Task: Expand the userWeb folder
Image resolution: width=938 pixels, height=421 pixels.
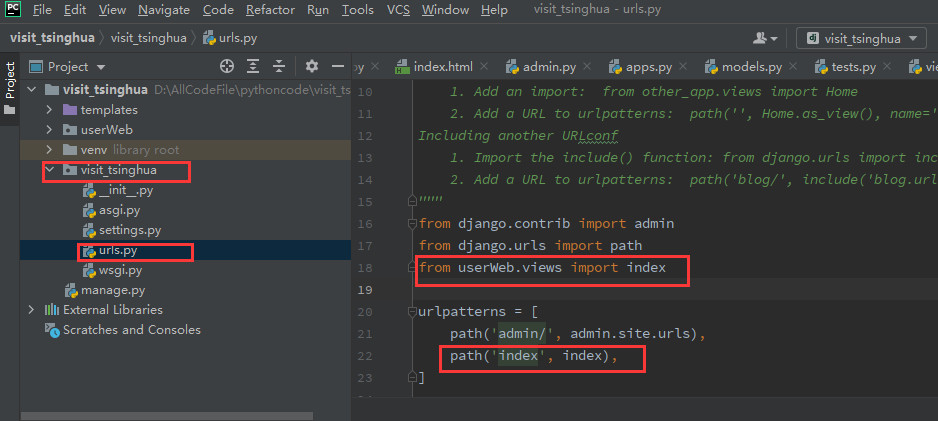Action: pyautogui.click(x=50, y=130)
